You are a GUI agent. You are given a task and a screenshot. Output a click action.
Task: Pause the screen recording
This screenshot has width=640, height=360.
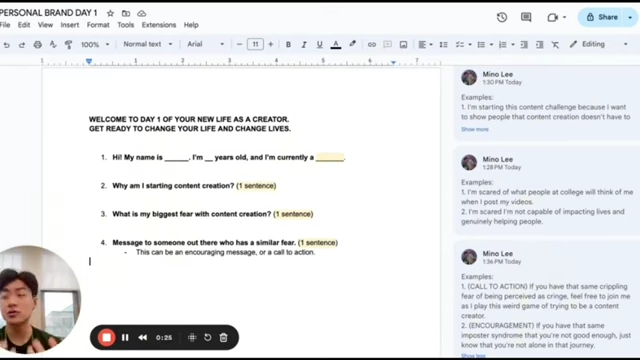125,338
